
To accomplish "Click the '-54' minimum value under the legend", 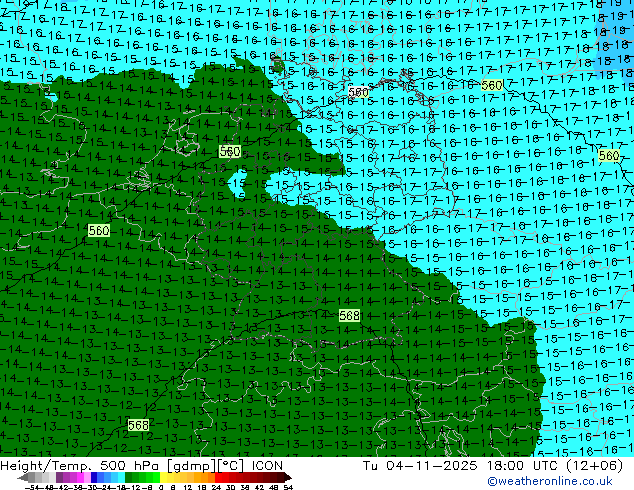I will [x=32, y=487].
